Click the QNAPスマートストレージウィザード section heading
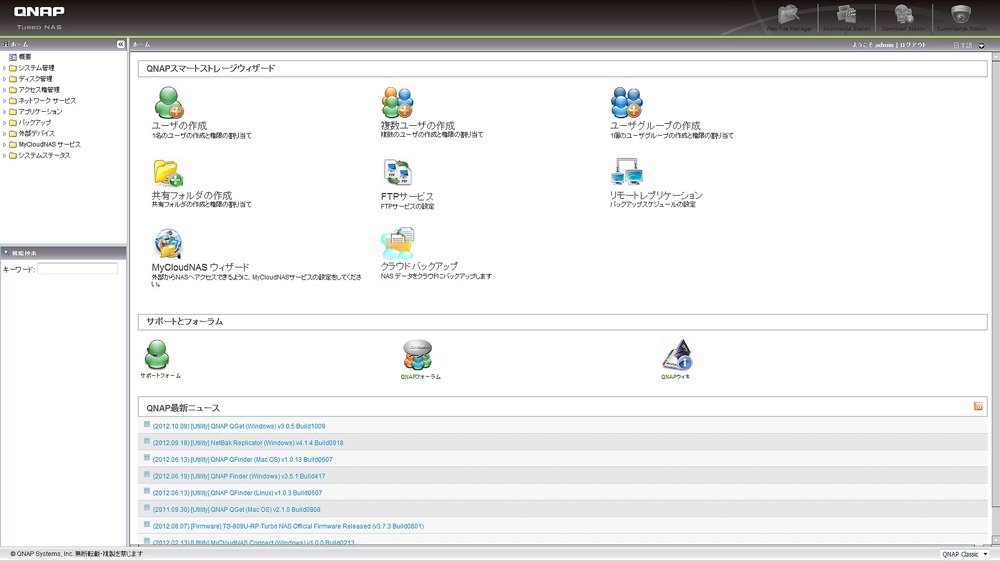 (210, 68)
